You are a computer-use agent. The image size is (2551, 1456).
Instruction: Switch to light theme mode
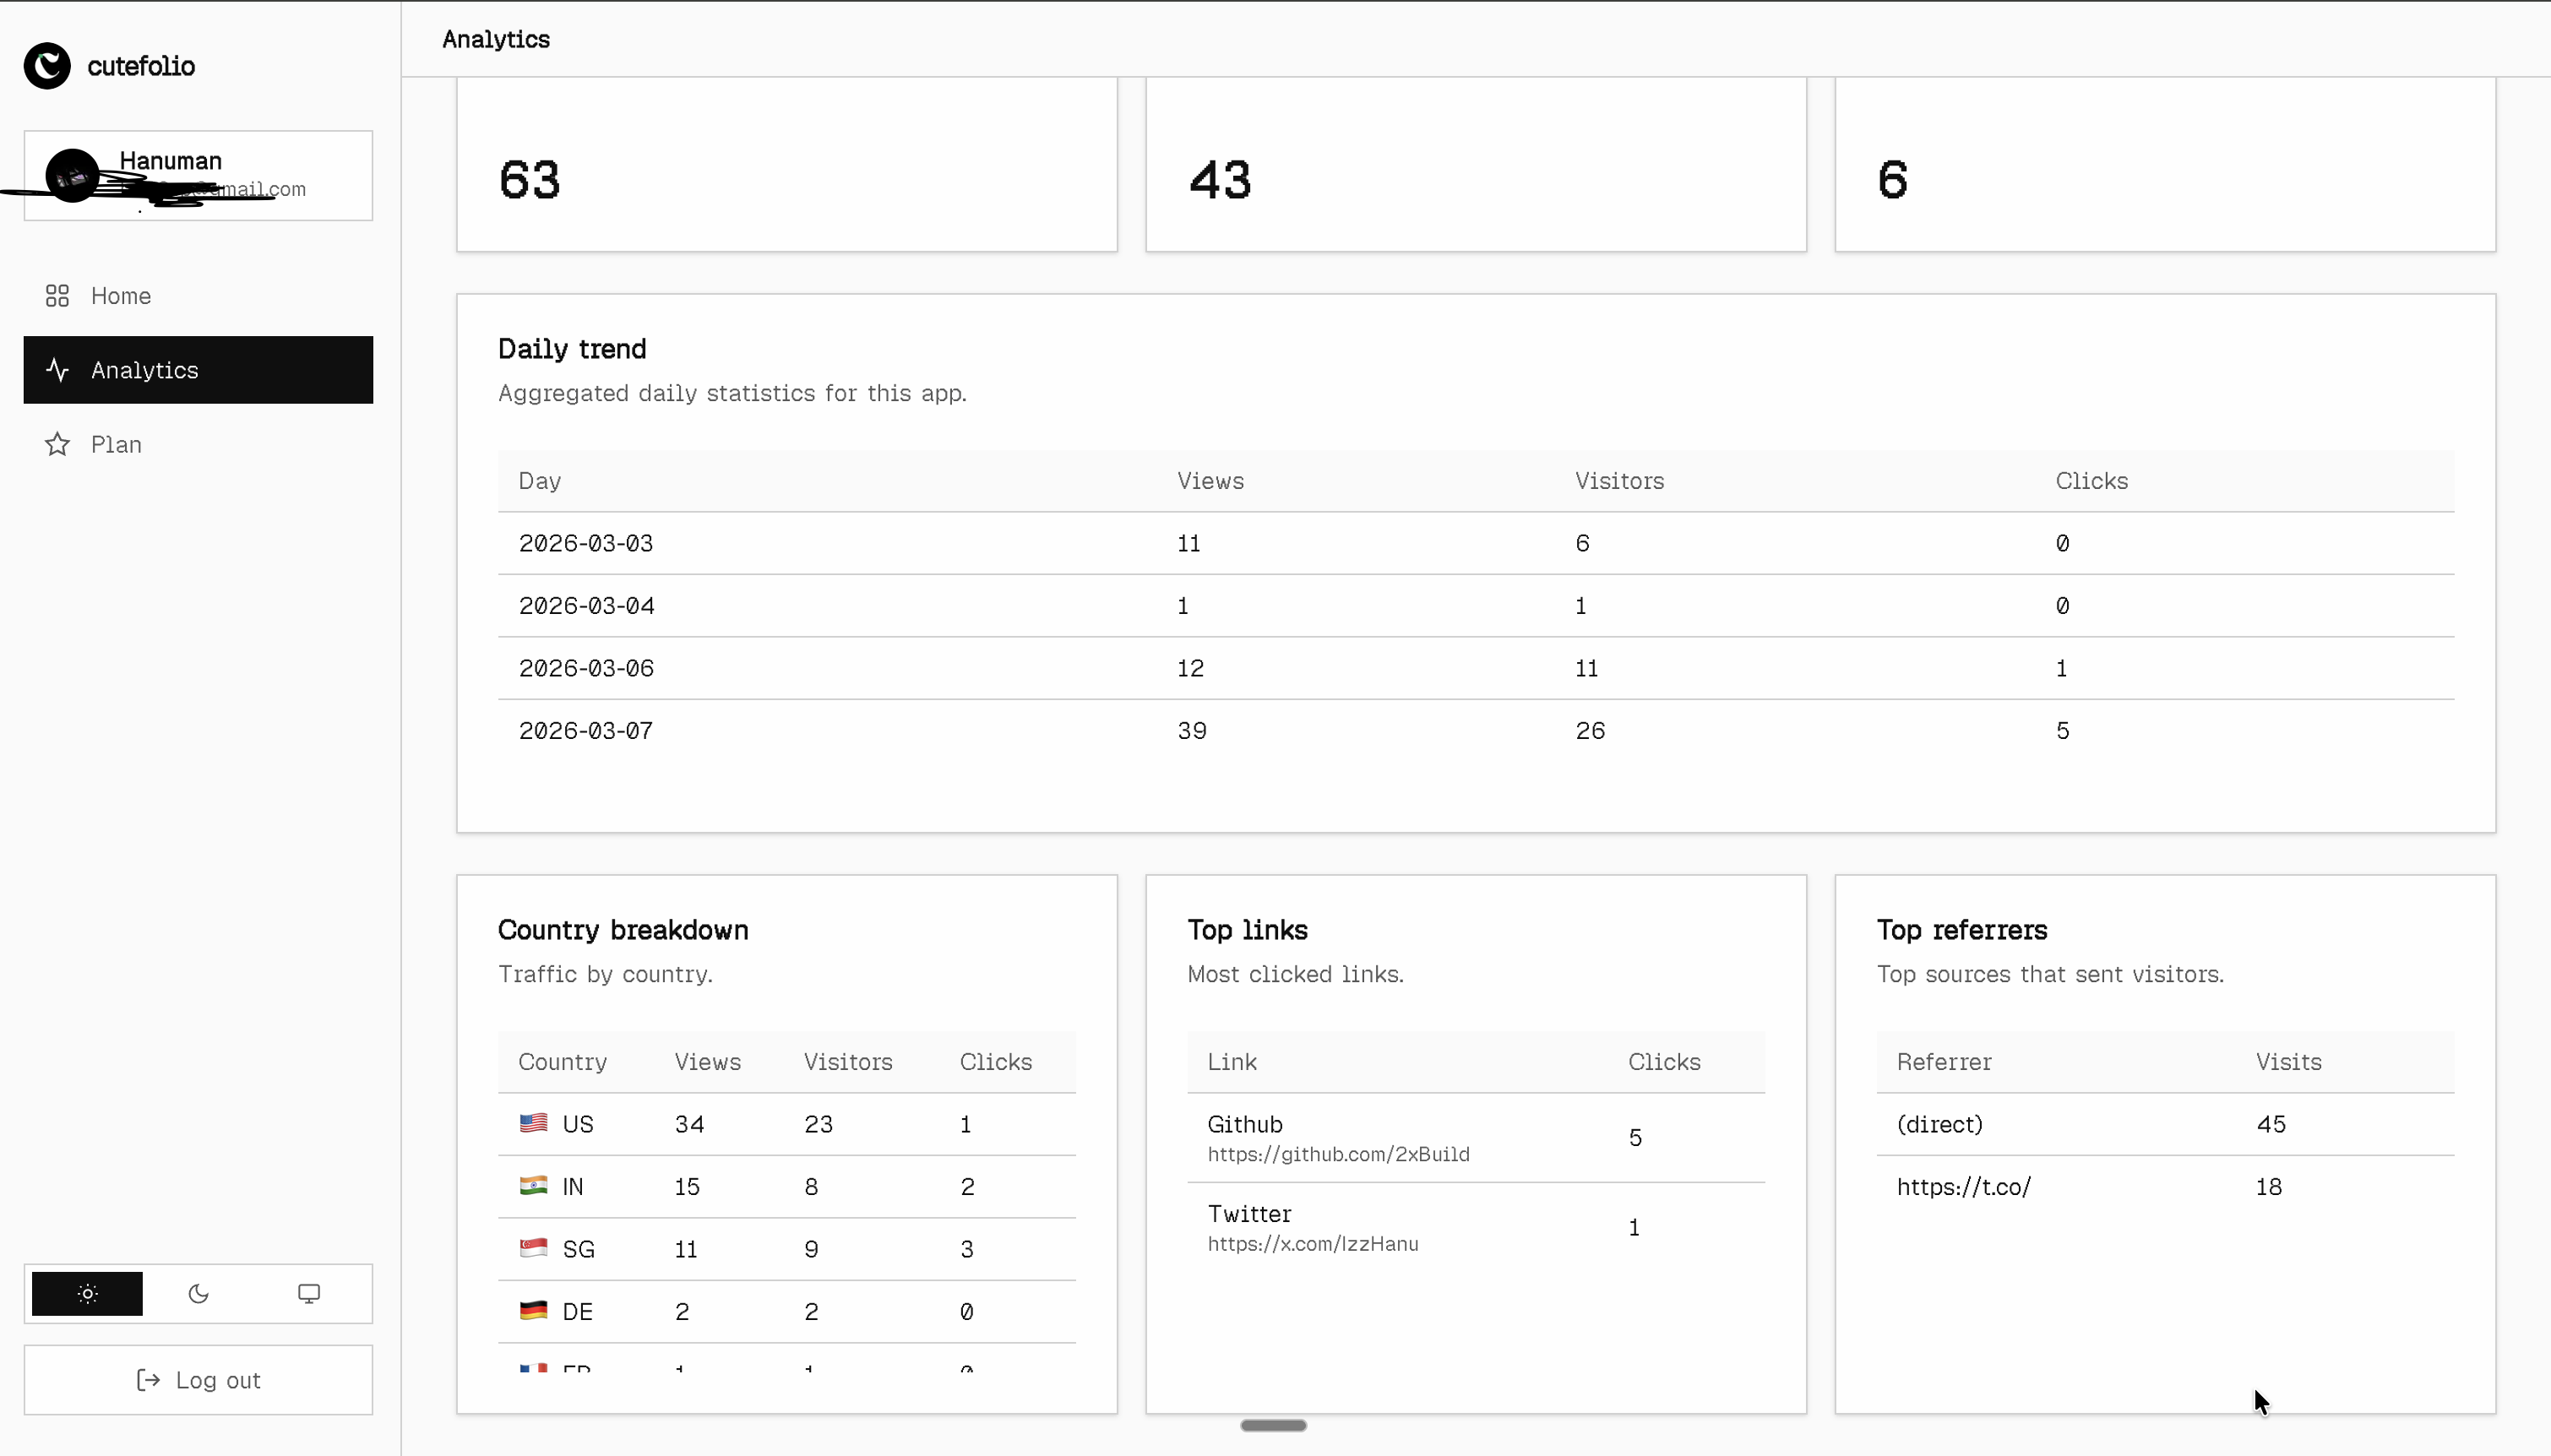87,1294
